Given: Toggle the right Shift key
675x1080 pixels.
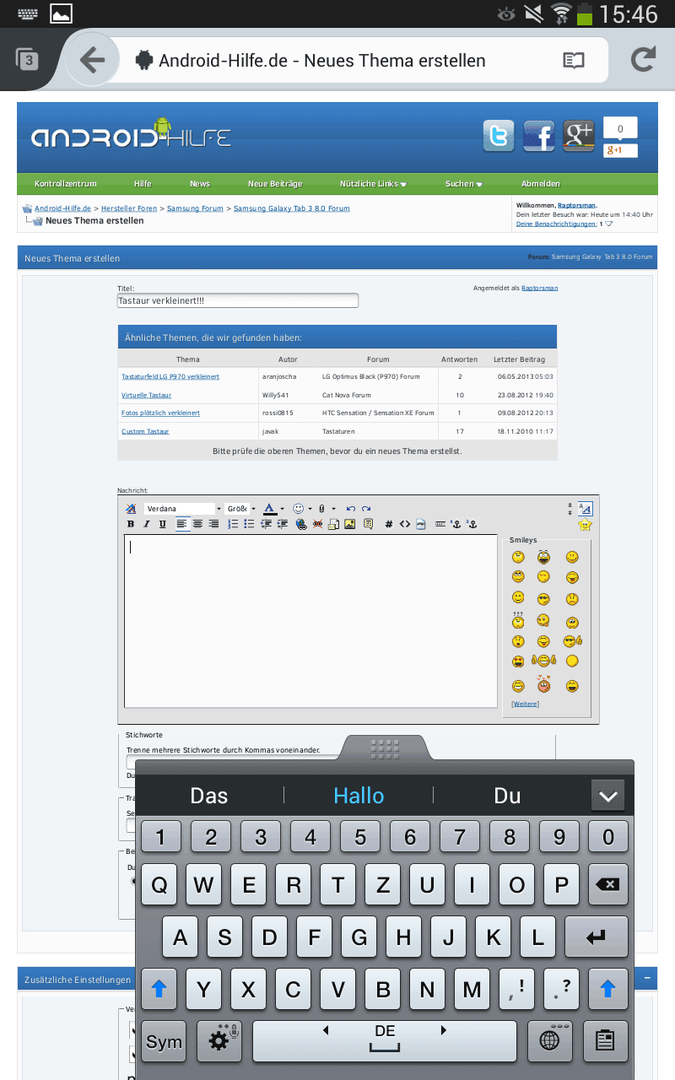Looking at the screenshot, I should [608, 989].
